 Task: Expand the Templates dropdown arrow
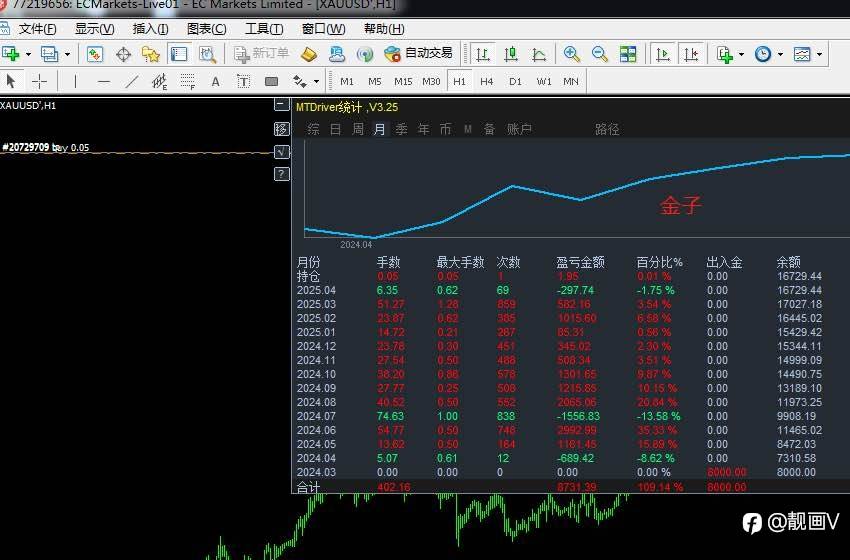[819, 54]
